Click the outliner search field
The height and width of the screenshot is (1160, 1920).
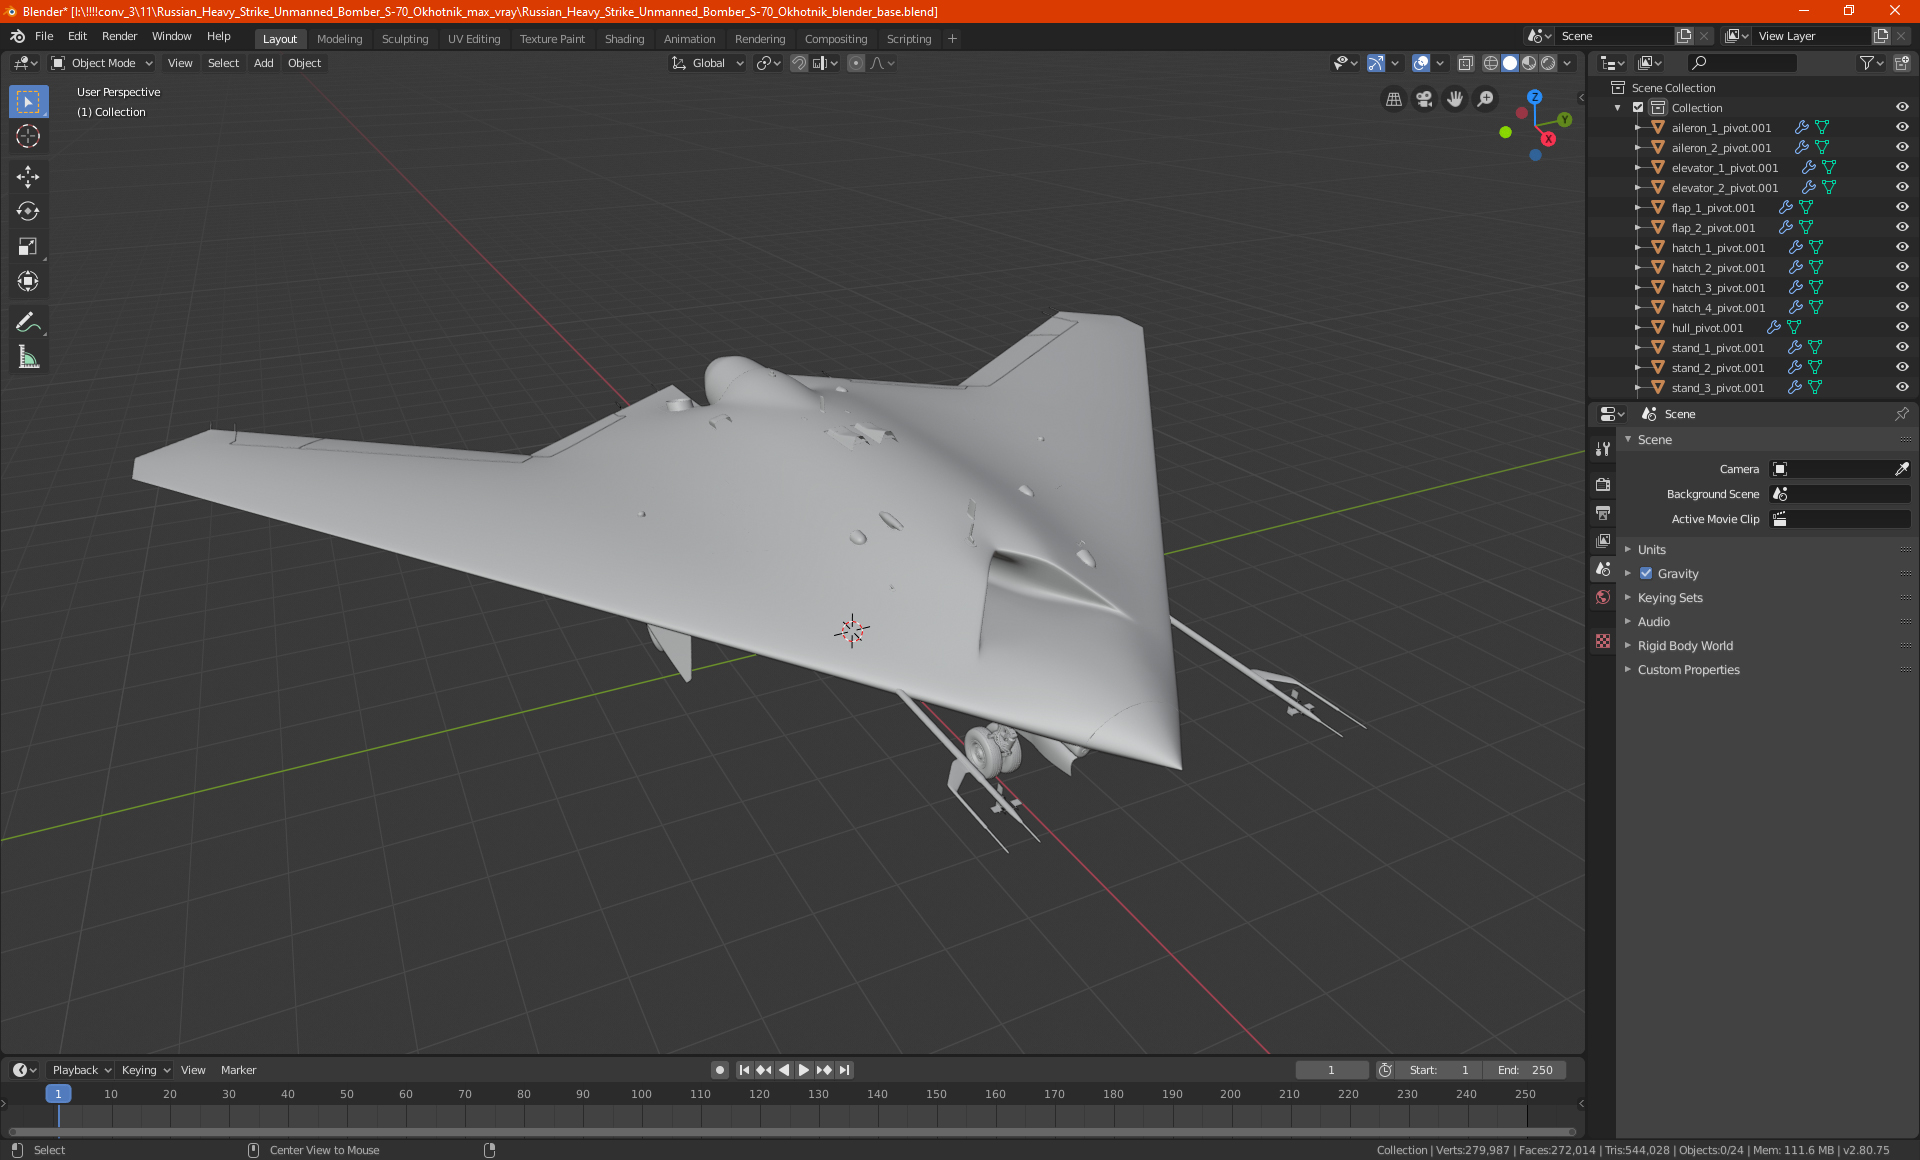[x=1741, y=63]
